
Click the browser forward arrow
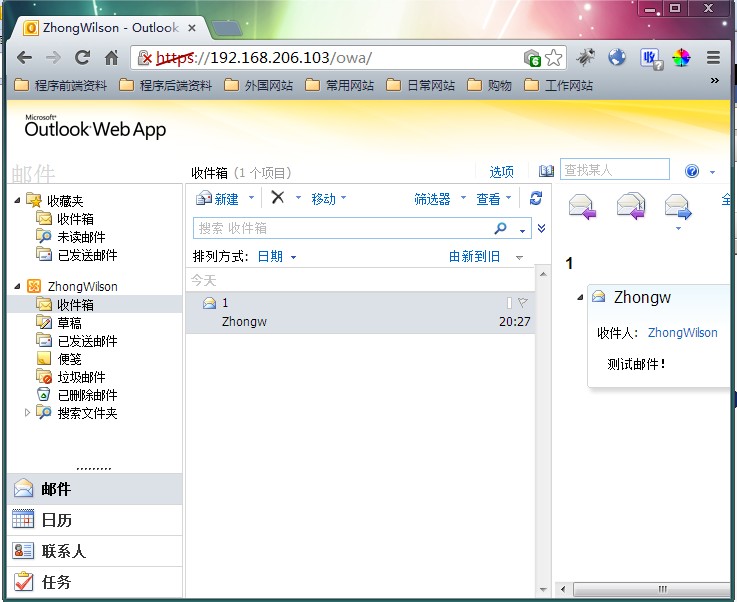(53, 58)
